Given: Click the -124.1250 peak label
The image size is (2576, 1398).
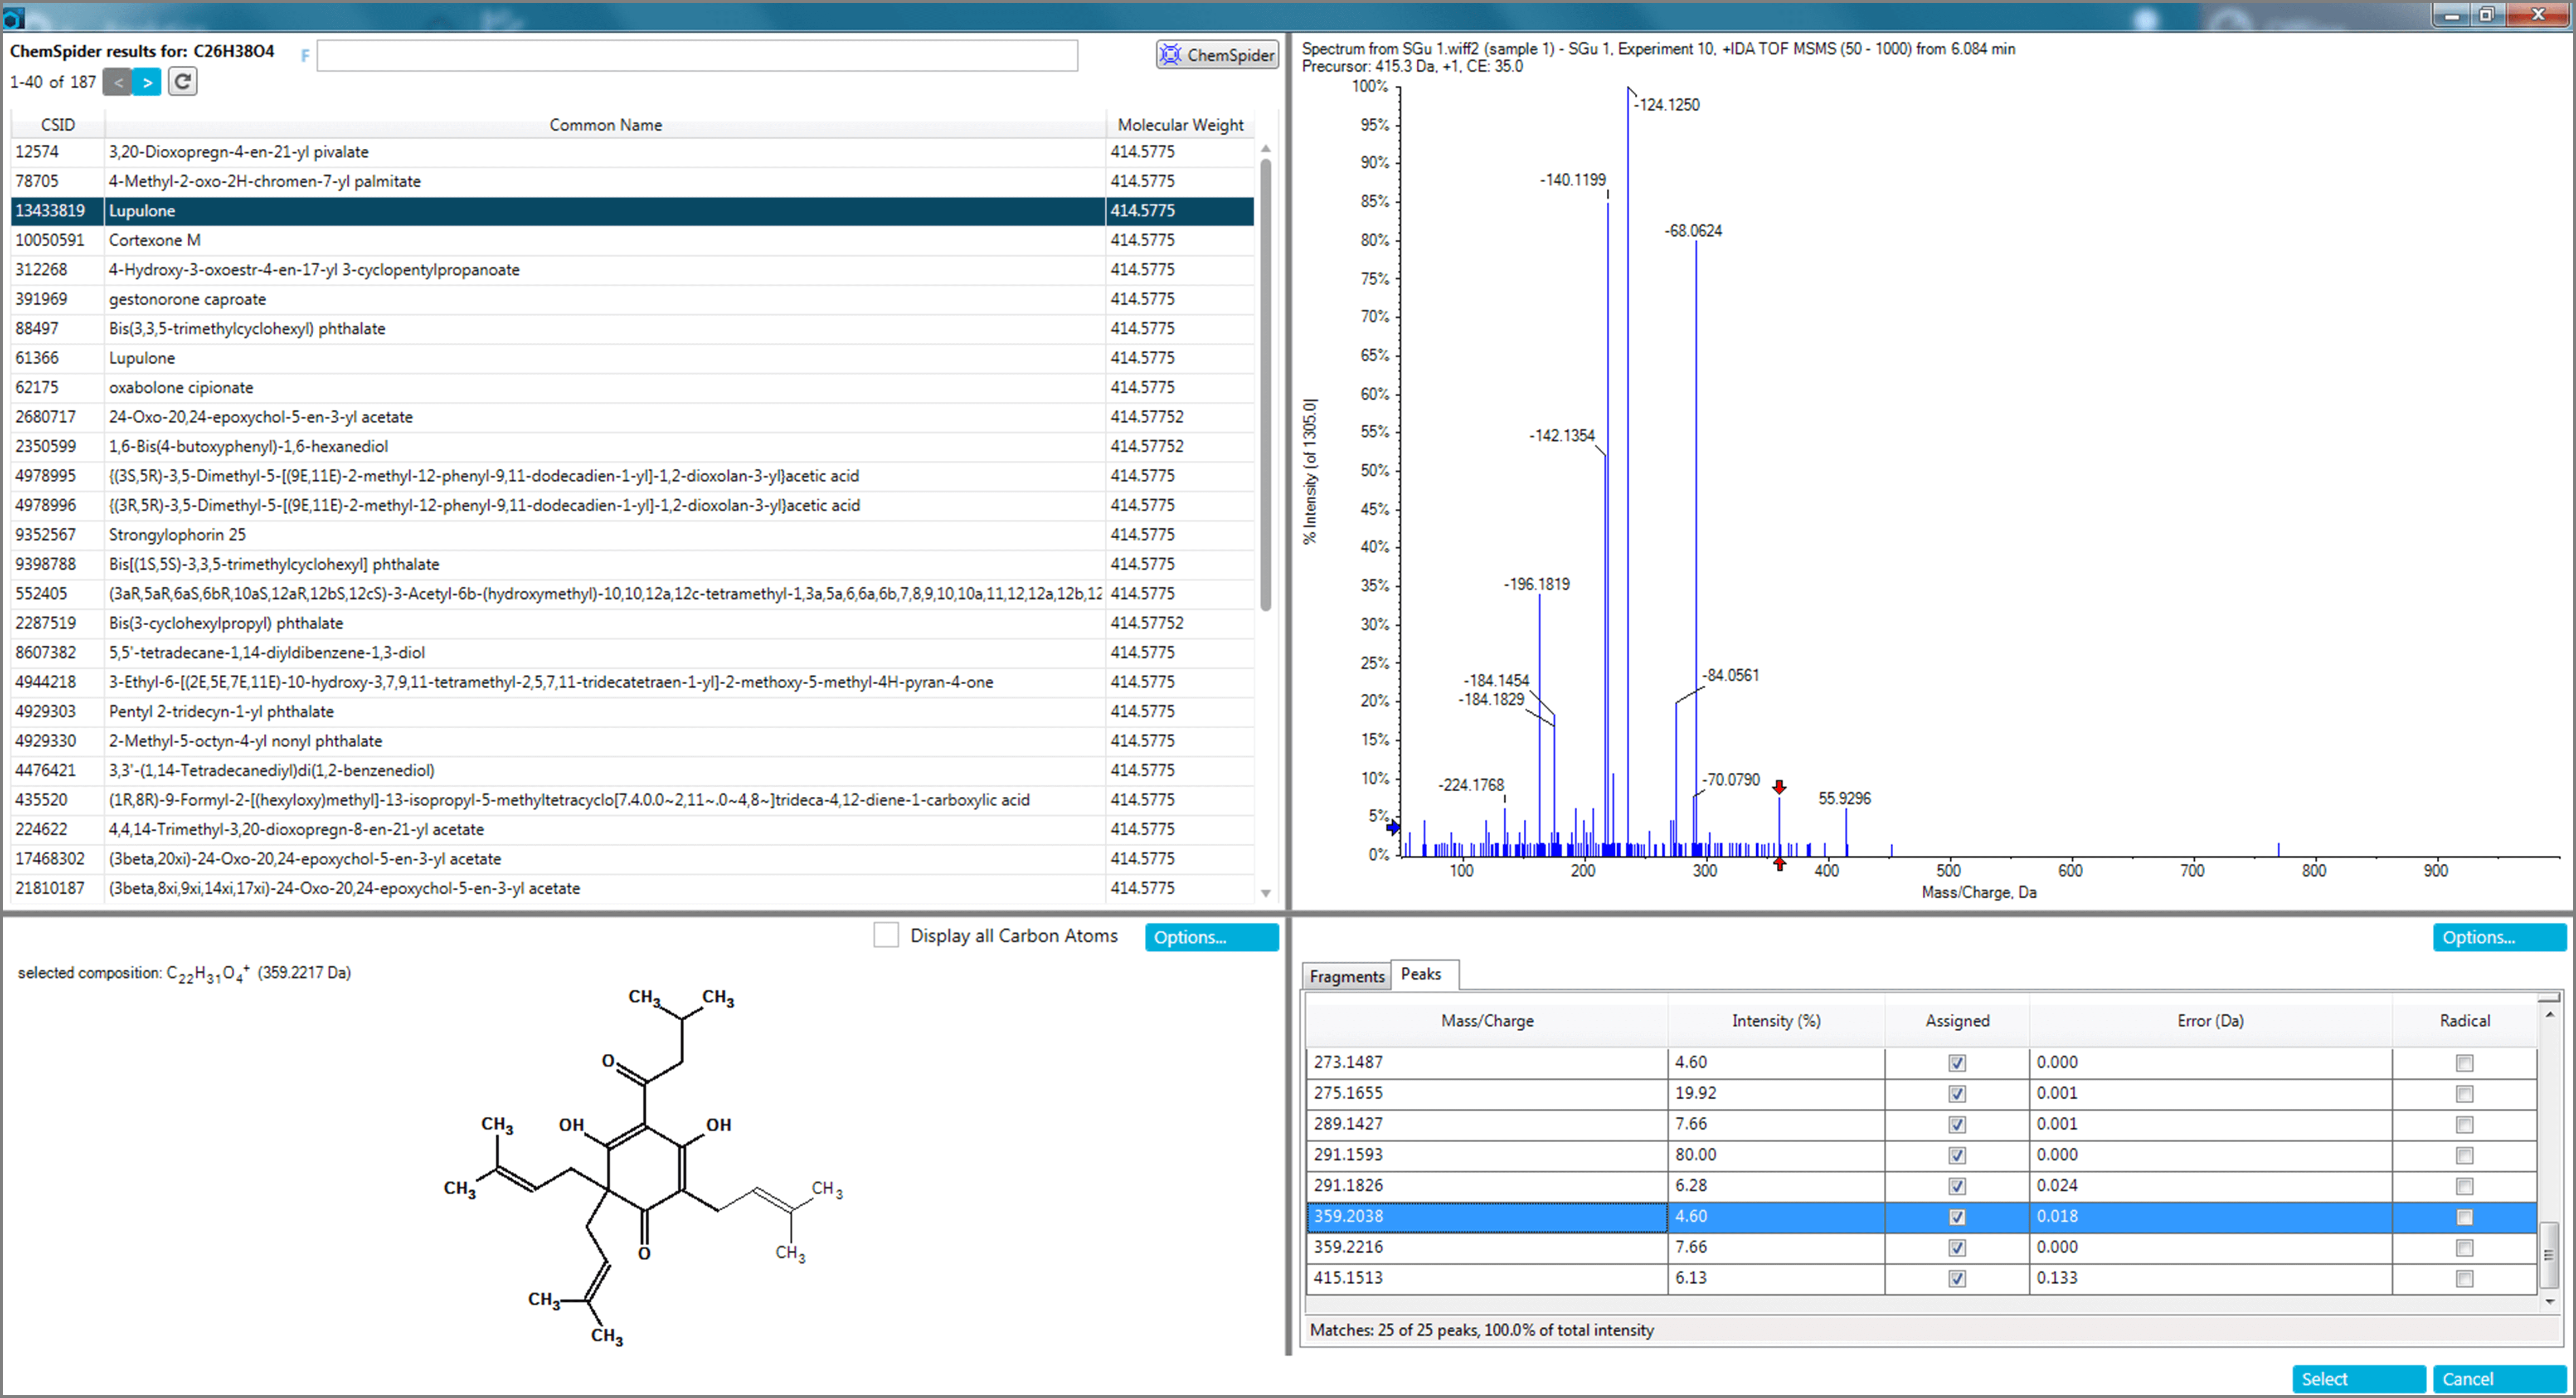Looking at the screenshot, I should click(1666, 105).
